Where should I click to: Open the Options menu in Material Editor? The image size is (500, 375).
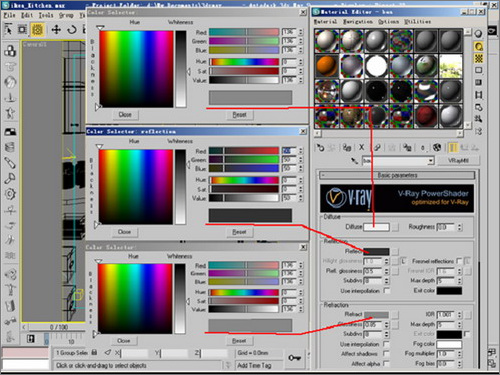388,22
